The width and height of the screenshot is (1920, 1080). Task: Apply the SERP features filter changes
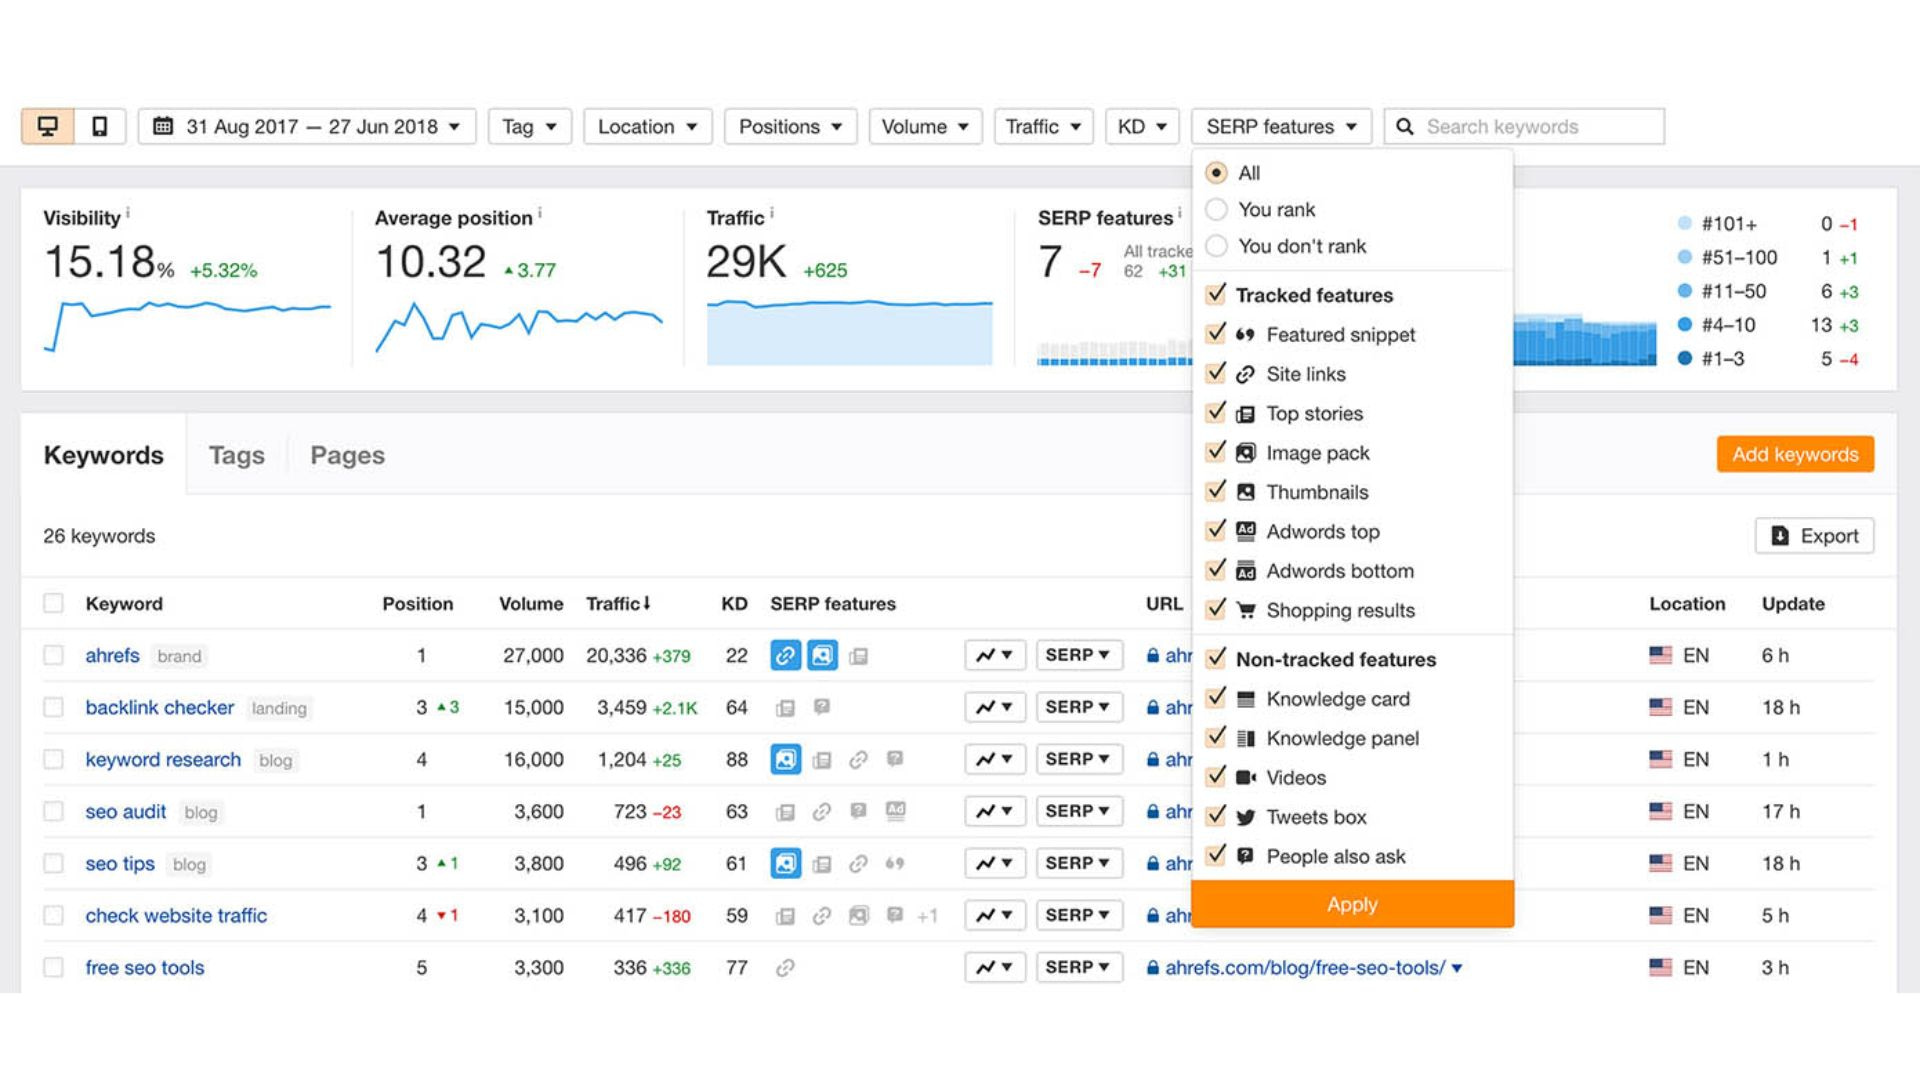click(x=1352, y=905)
